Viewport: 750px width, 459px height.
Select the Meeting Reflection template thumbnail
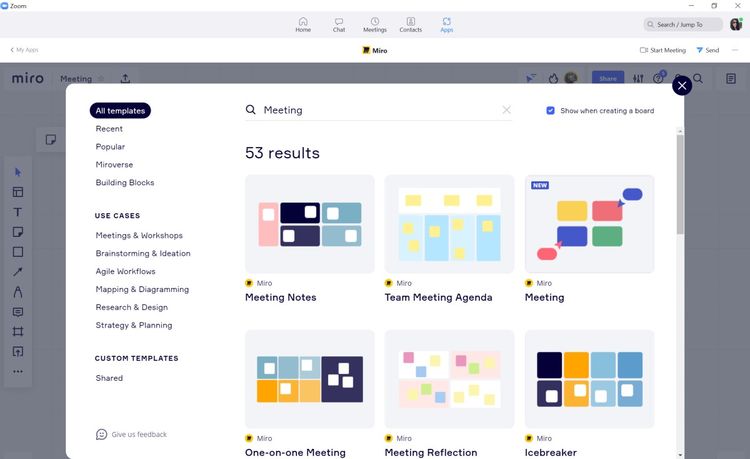click(449, 379)
